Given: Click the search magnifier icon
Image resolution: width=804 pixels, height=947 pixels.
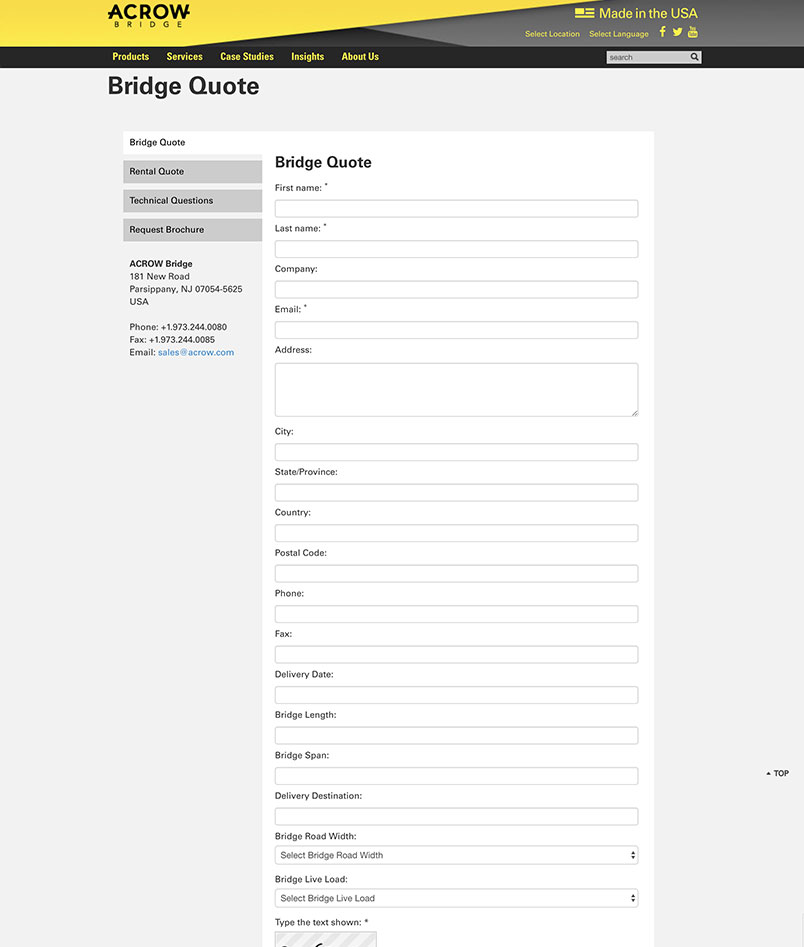Looking at the screenshot, I should pos(694,57).
